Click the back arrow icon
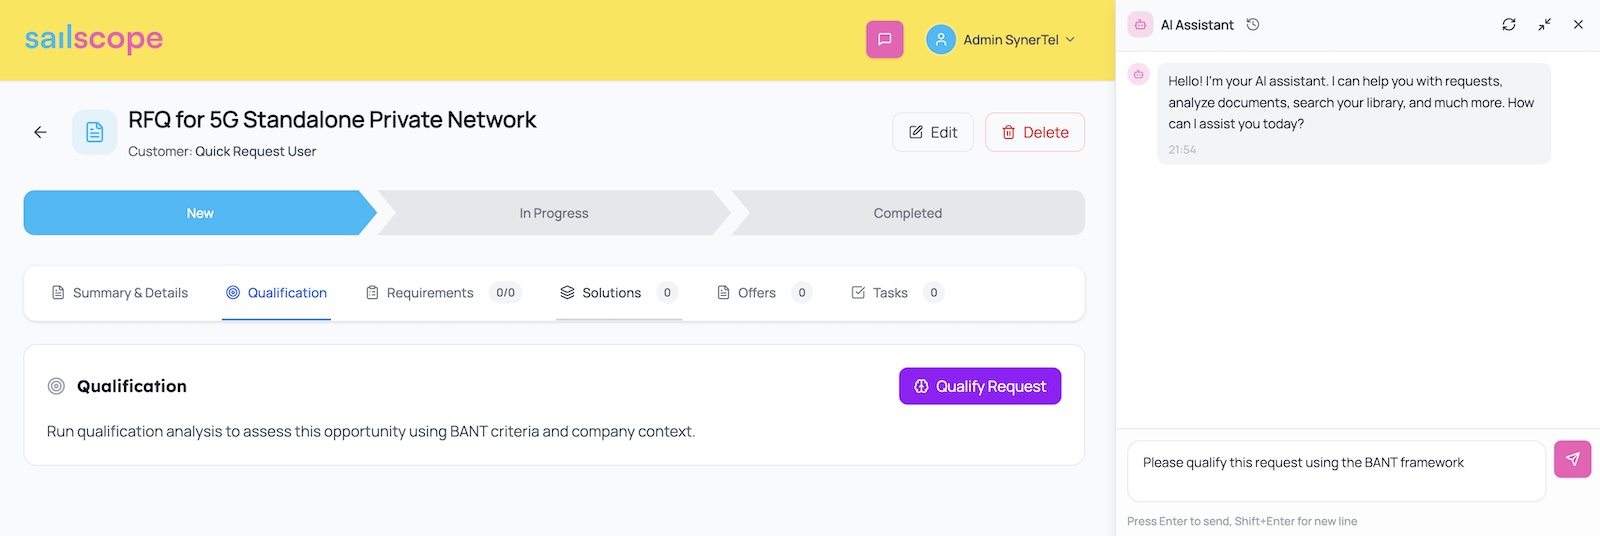The image size is (1600, 536). [40, 132]
